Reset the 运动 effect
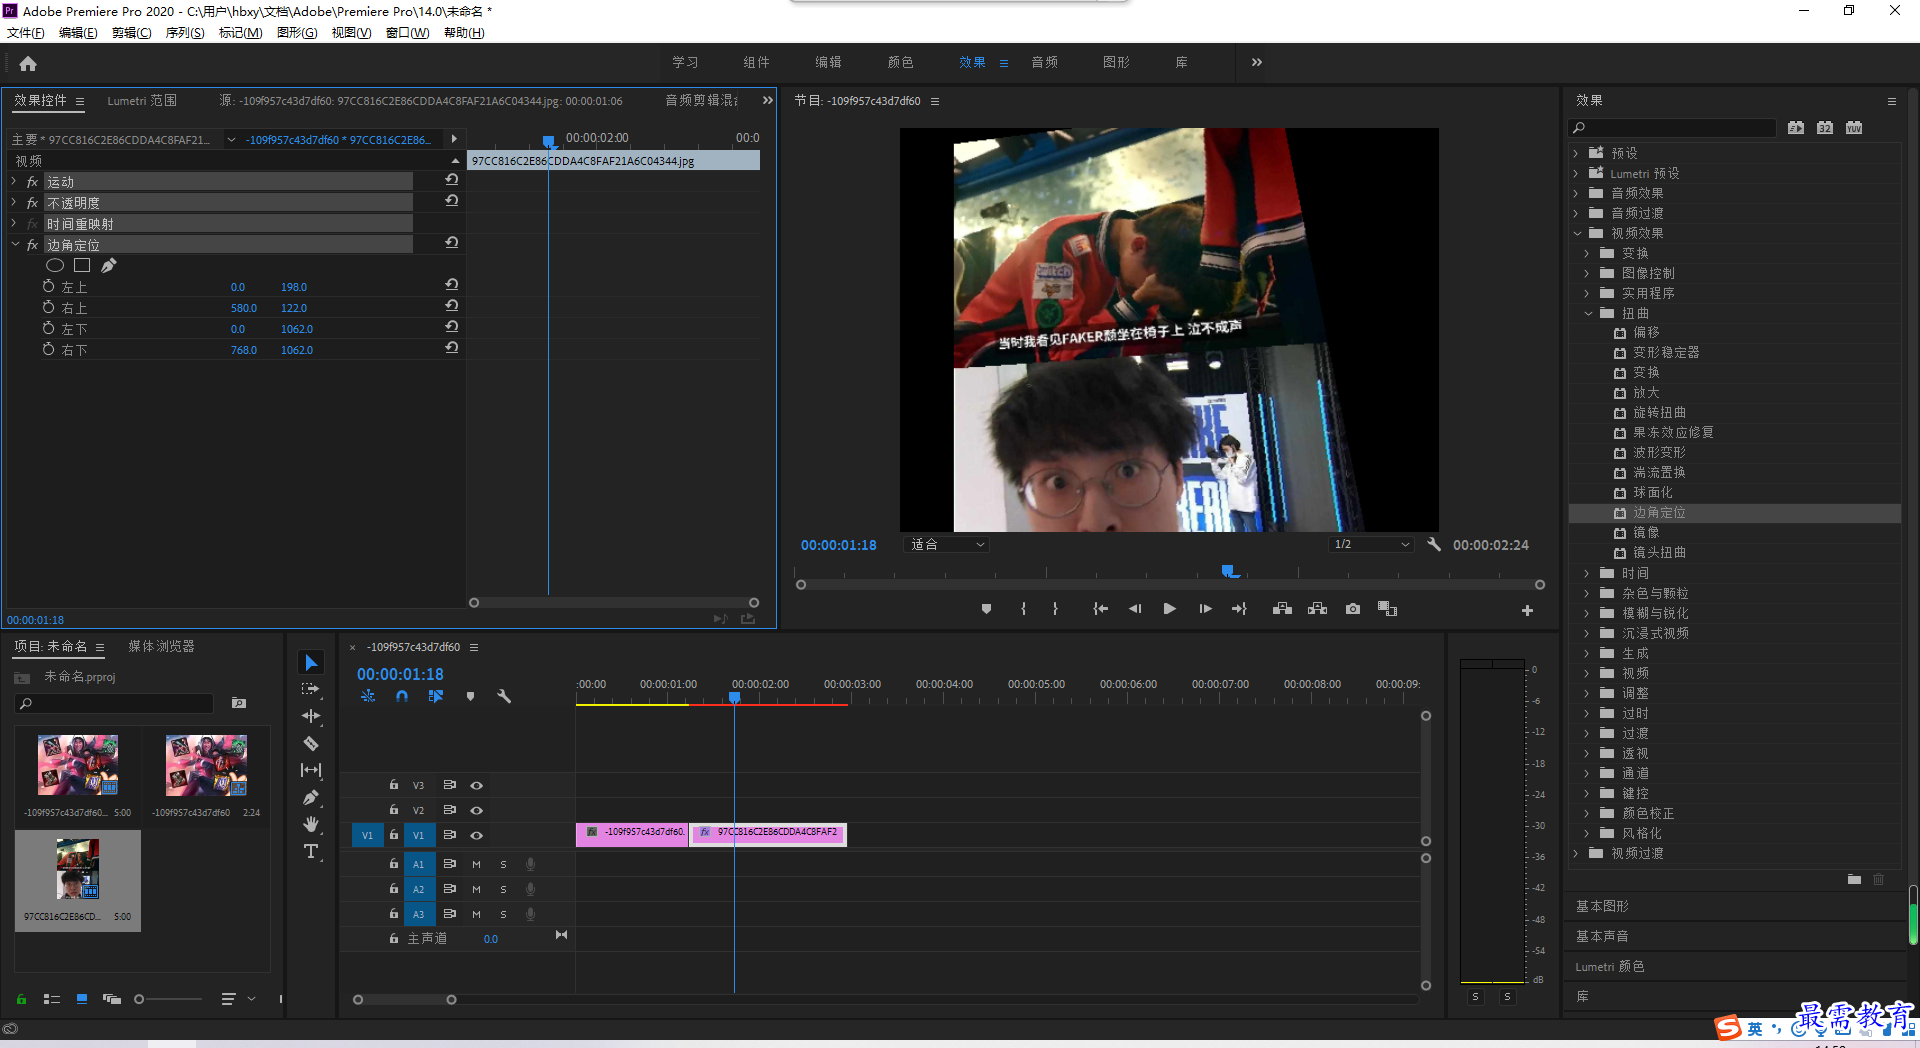 click(452, 180)
